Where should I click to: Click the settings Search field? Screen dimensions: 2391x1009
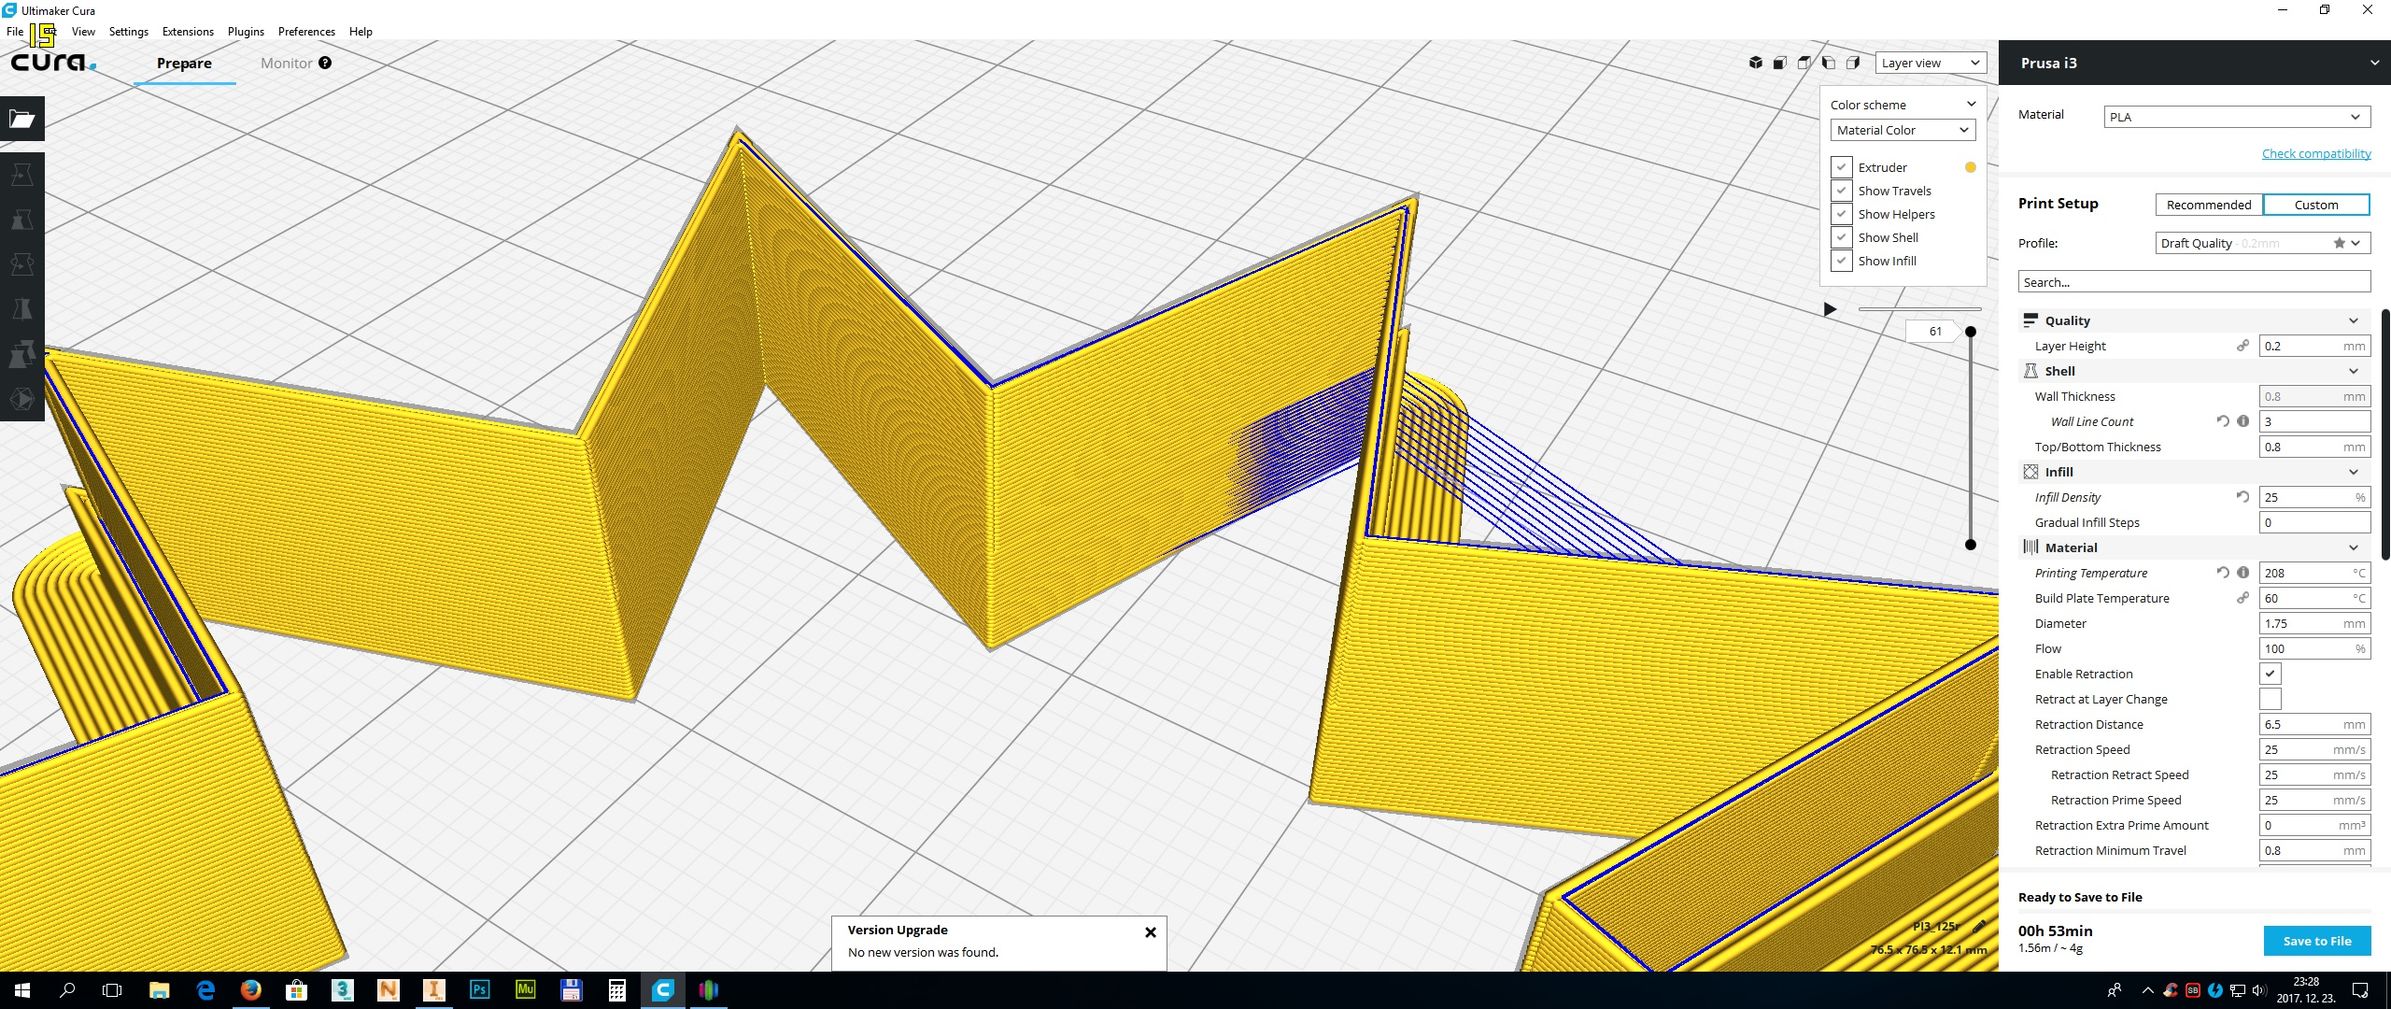(2194, 282)
